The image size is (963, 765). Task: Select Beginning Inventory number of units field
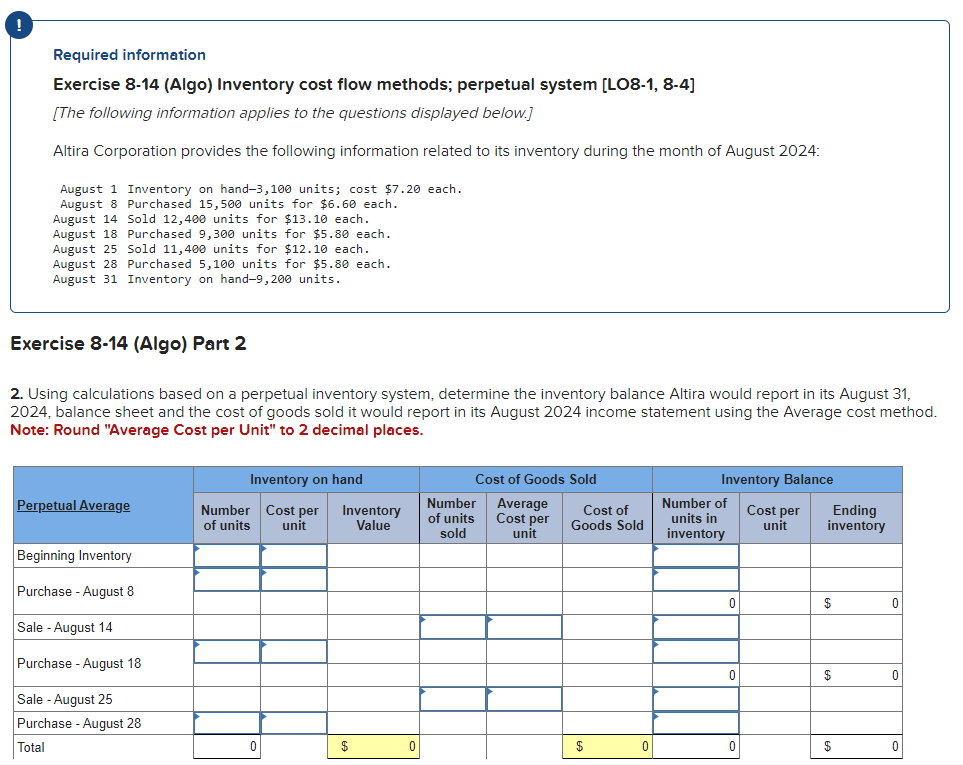227,556
